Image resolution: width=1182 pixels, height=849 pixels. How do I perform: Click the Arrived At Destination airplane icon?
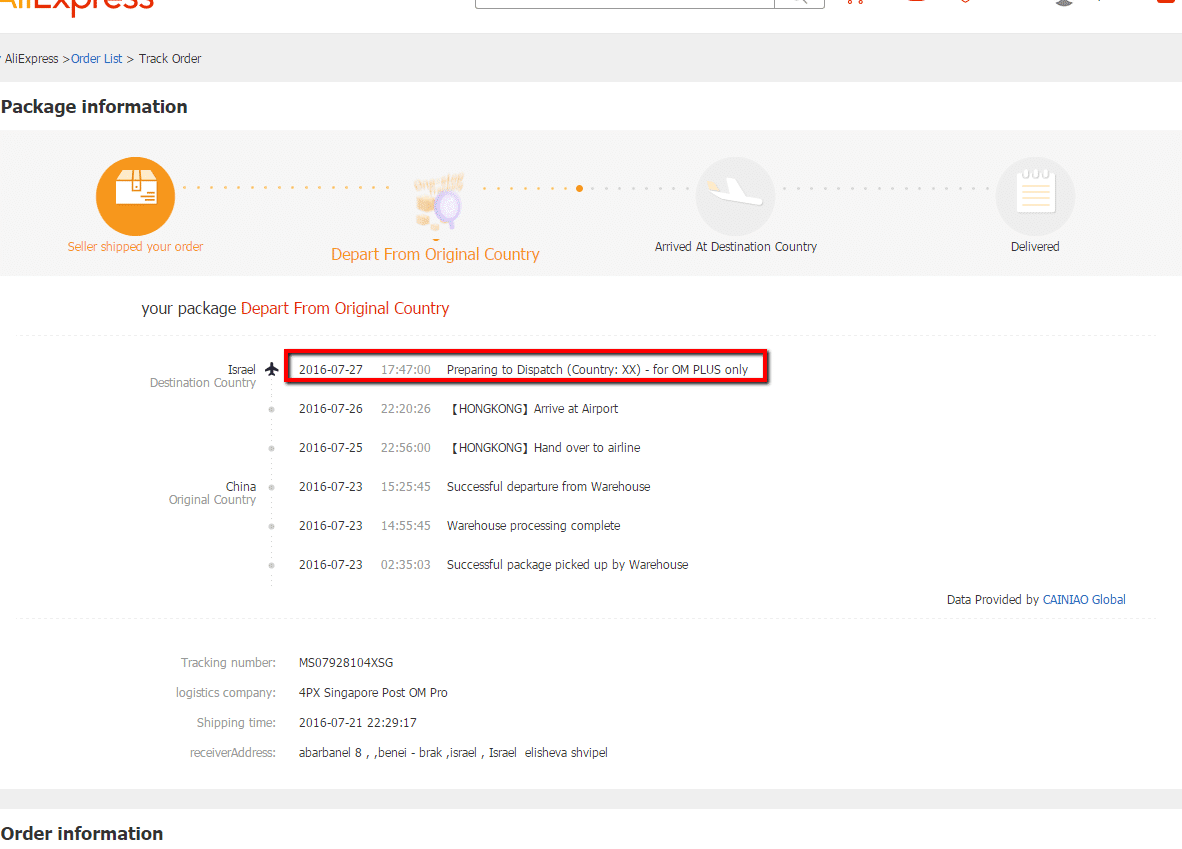(x=735, y=196)
